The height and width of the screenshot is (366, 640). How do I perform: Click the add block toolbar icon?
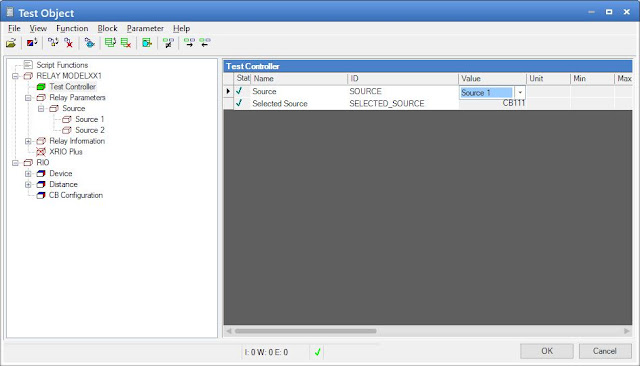[53, 42]
